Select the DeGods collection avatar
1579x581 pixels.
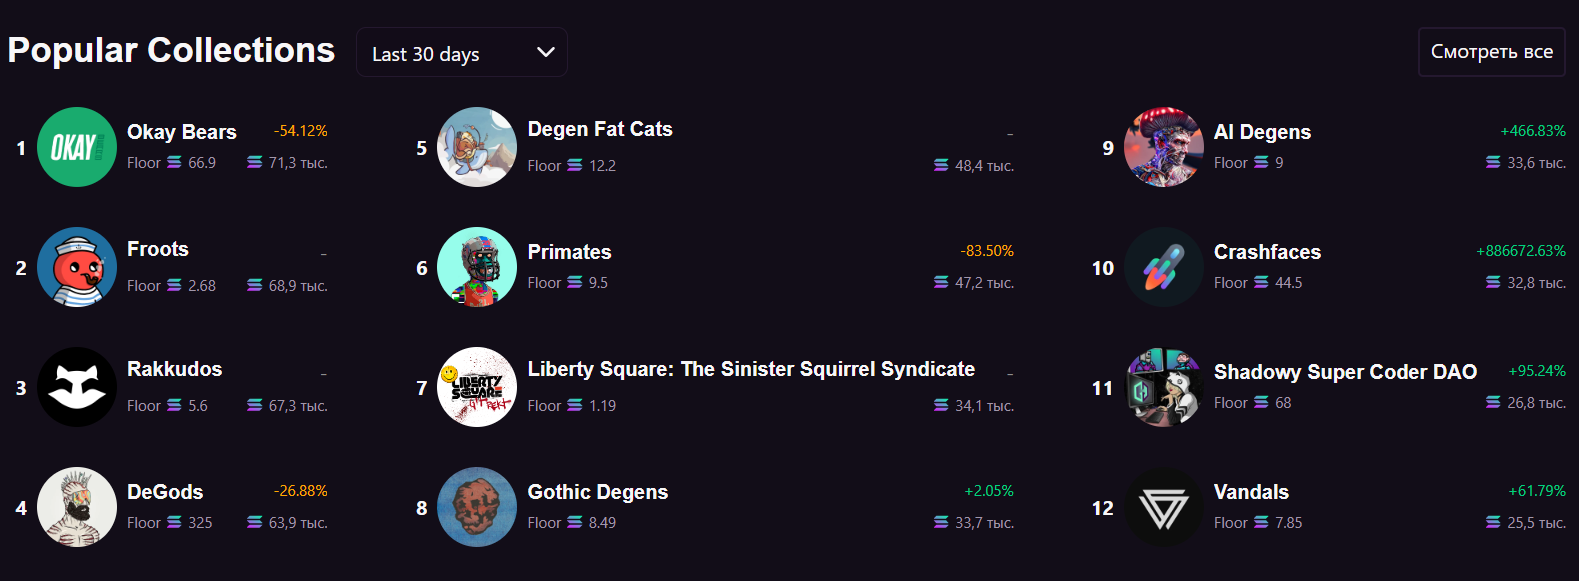(77, 507)
